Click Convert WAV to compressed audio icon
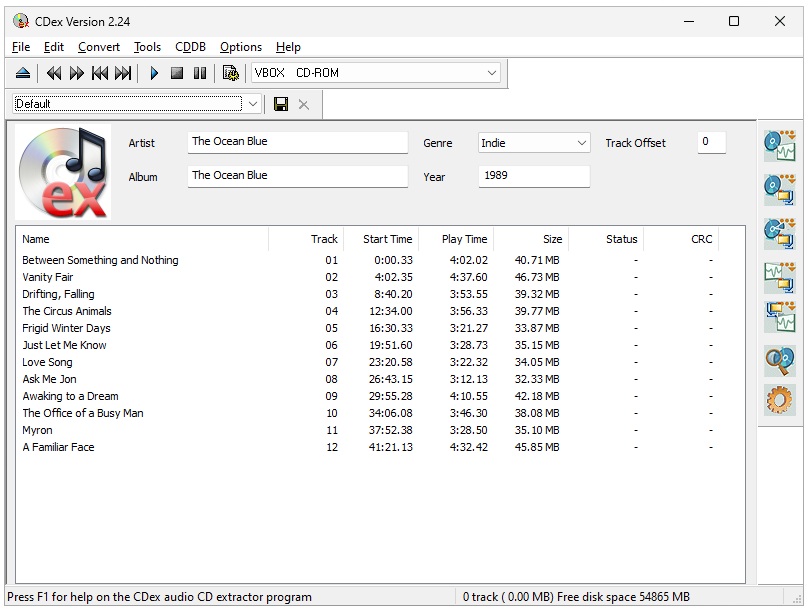This screenshot has width=812, height=616. 779,274
